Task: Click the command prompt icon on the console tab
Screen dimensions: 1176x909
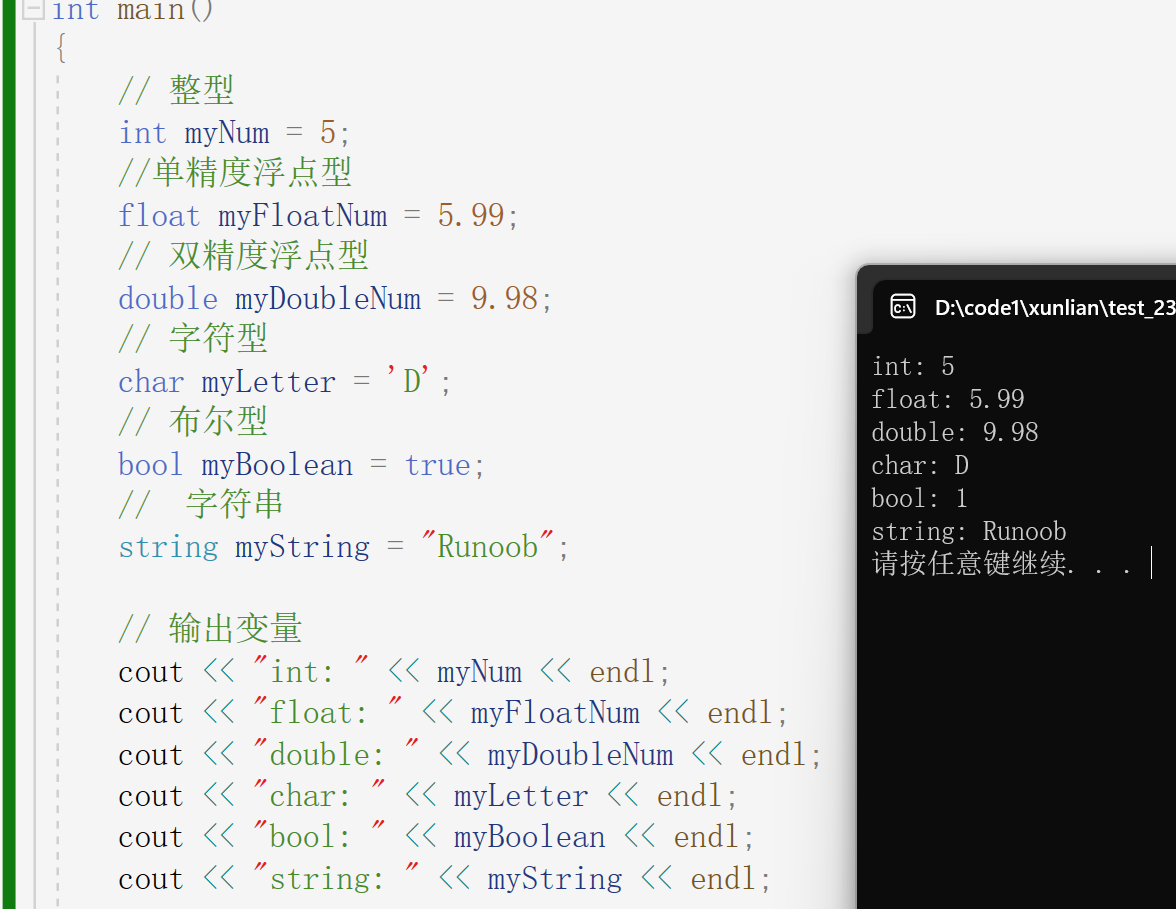Action: [903, 306]
